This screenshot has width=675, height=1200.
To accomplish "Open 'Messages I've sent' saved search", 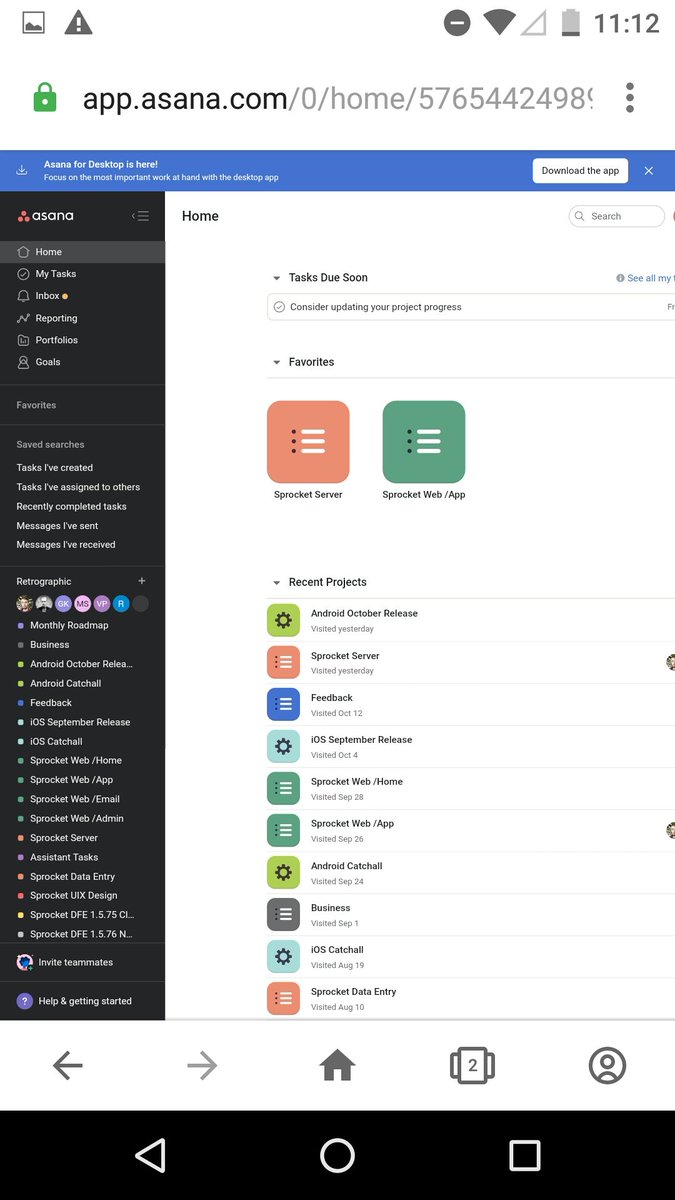I will (x=57, y=526).
